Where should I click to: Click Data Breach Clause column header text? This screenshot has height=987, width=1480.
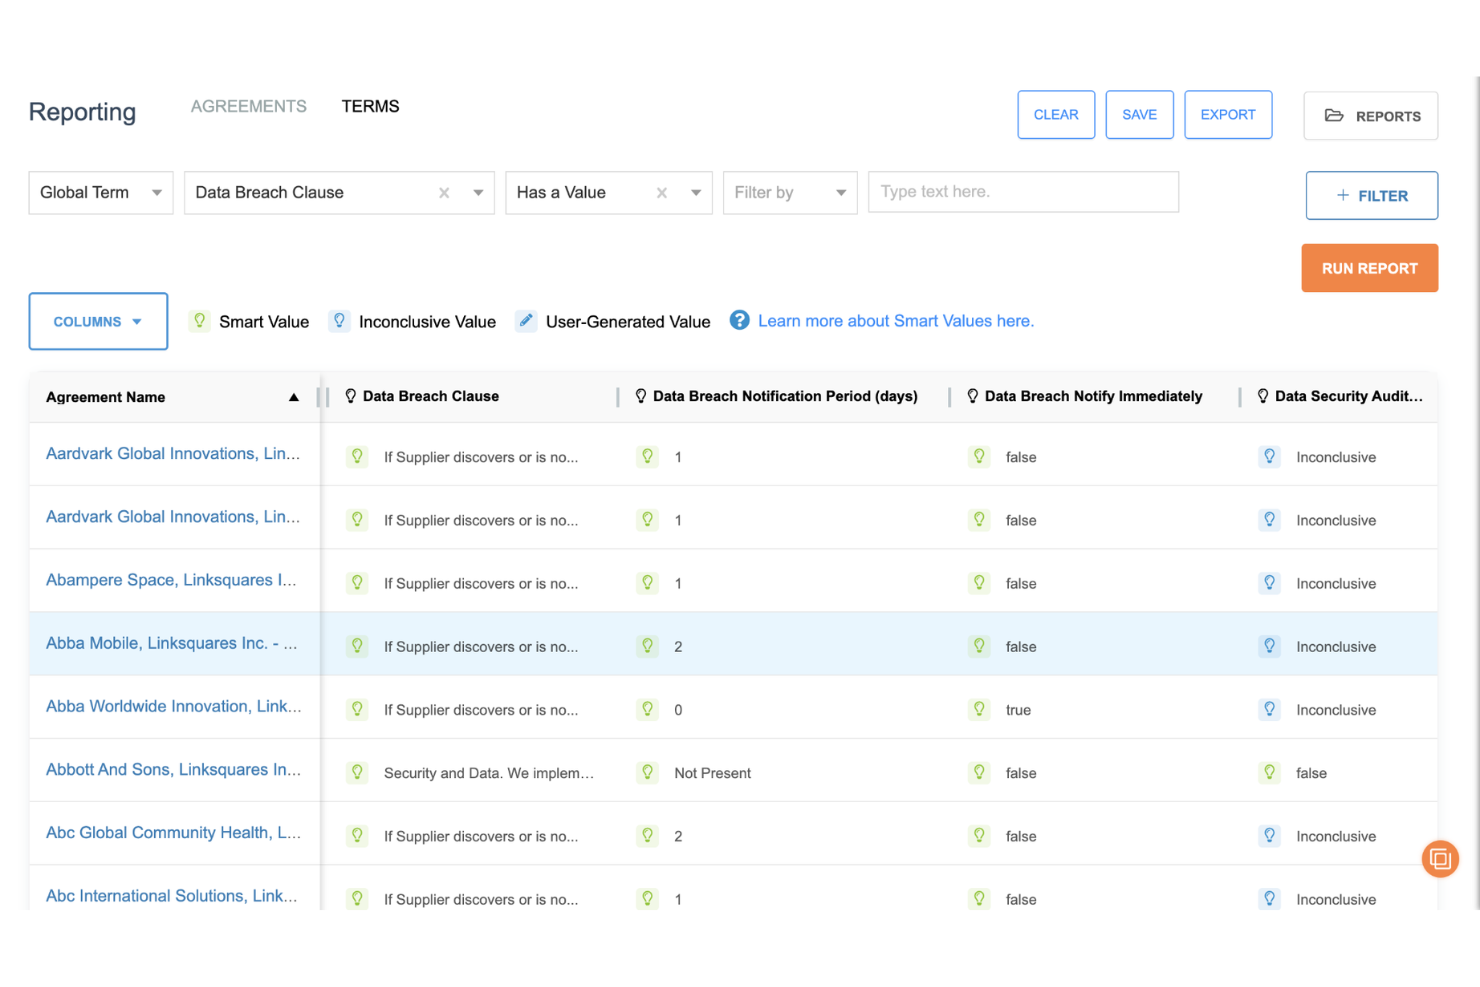431,396
